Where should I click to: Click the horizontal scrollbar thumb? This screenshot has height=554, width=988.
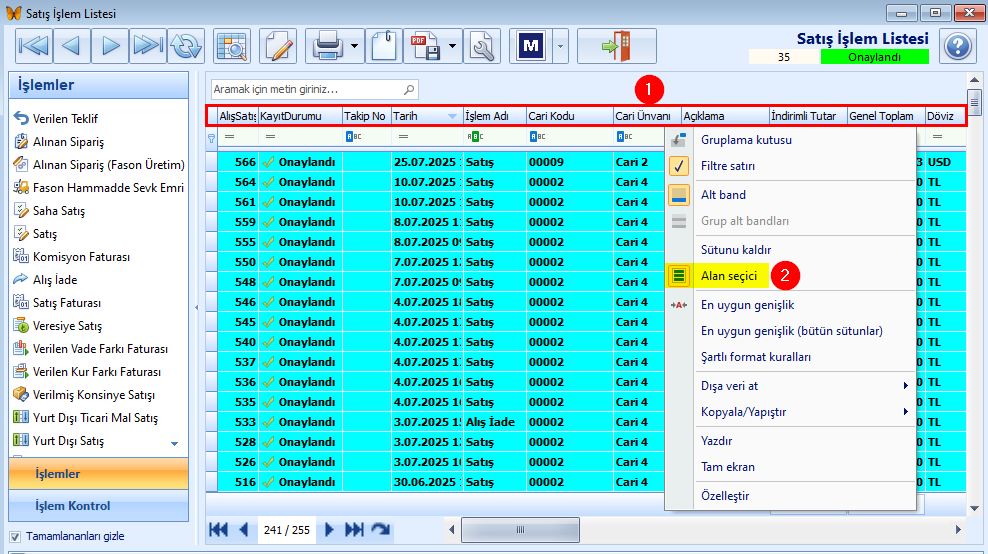[519, 530]
